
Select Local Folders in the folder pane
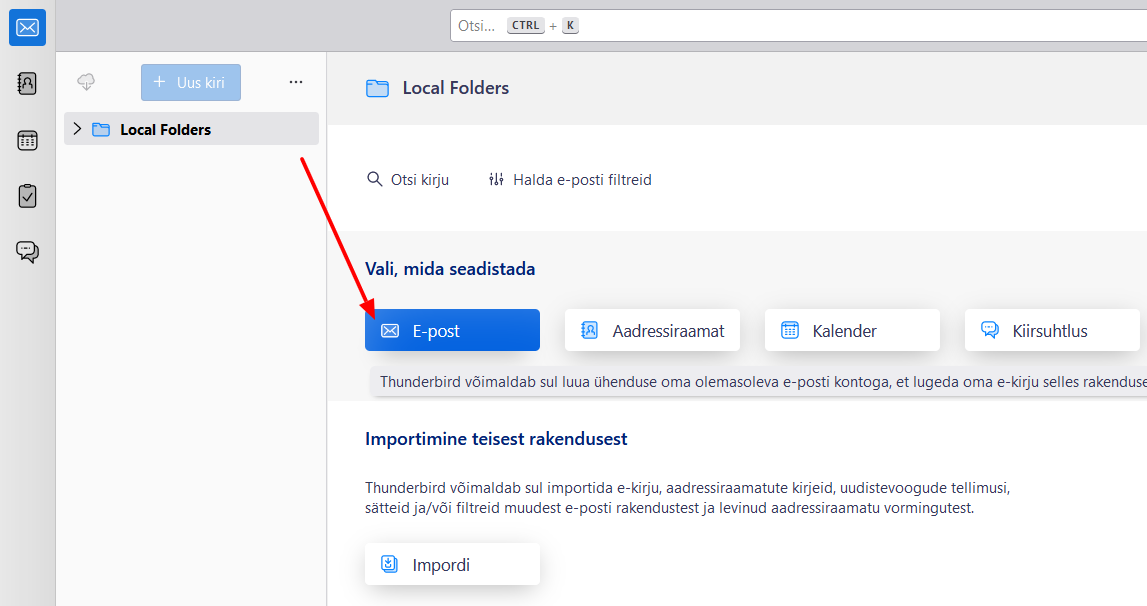165,129
